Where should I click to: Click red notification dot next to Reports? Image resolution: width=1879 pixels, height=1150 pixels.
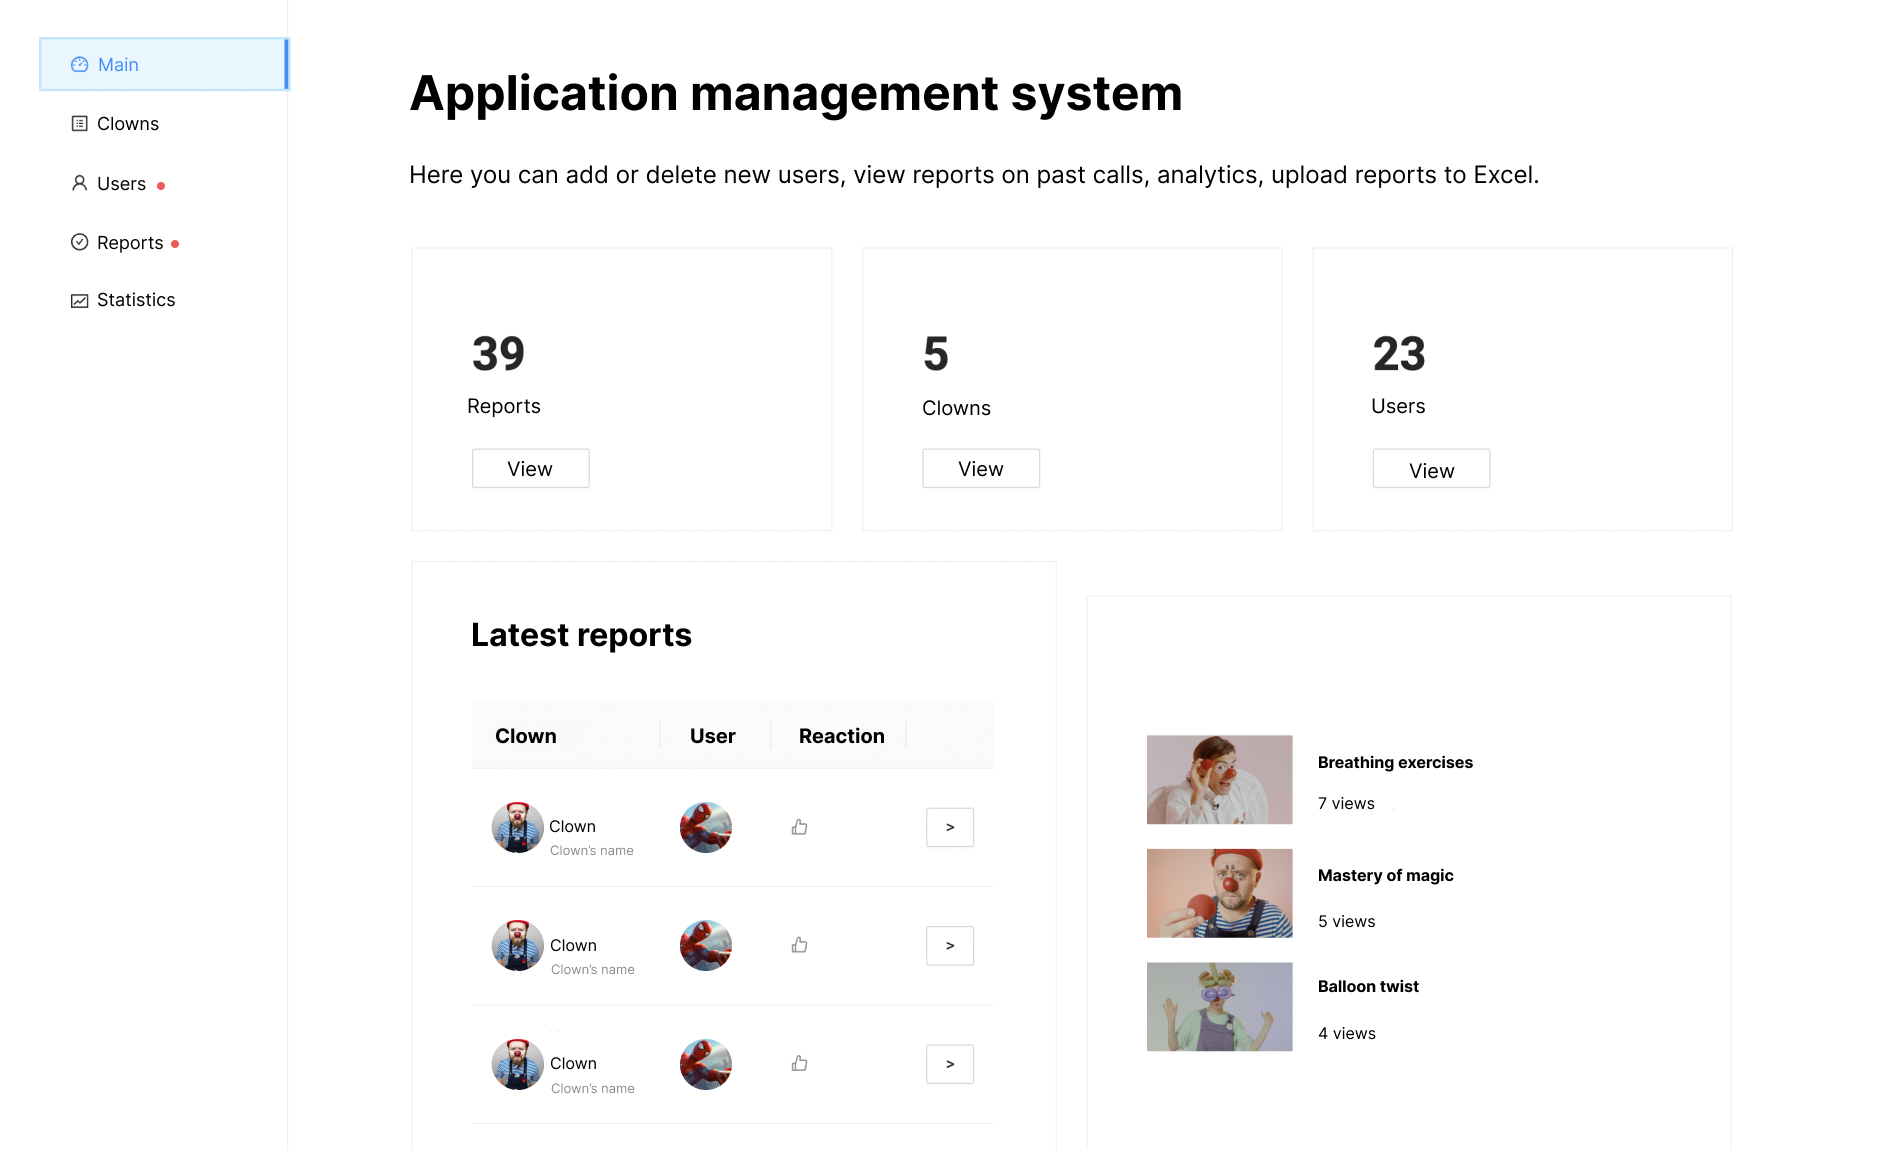pyautogui.click(x=175, y=244)
